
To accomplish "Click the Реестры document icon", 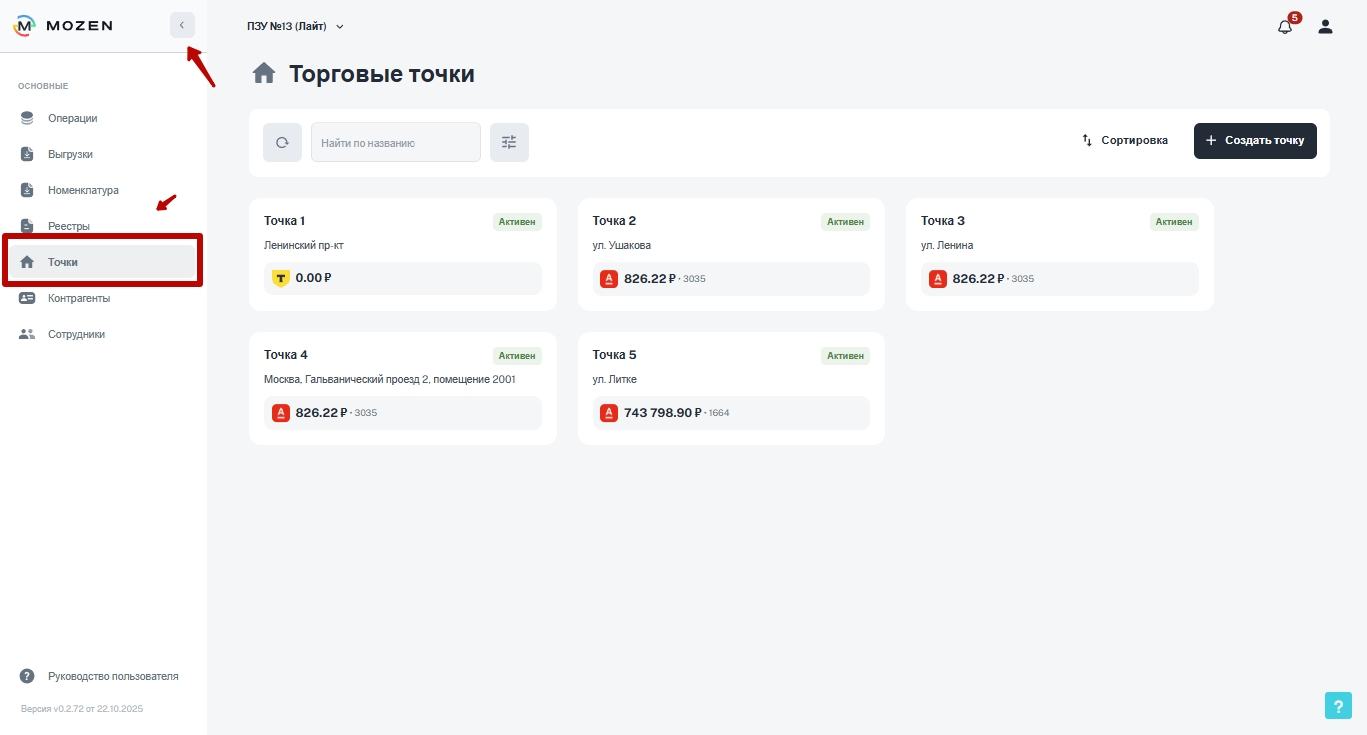I will [27, 226].
